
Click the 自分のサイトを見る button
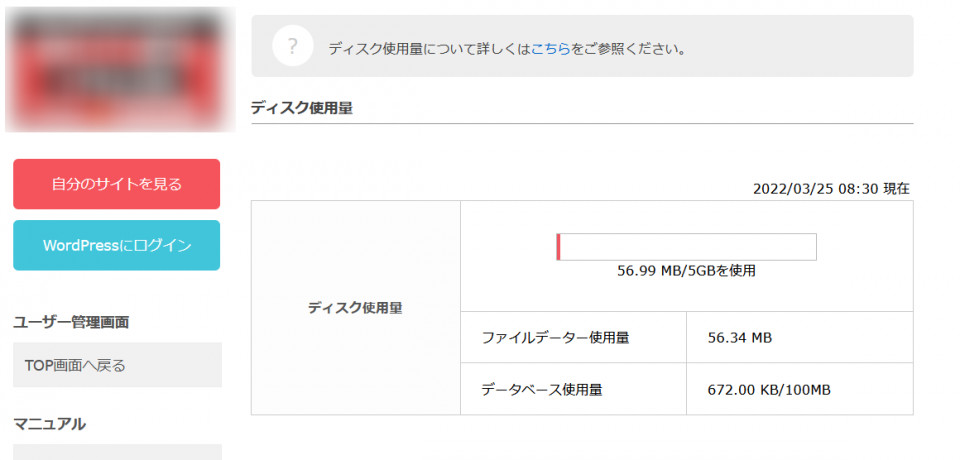point(116,184)
